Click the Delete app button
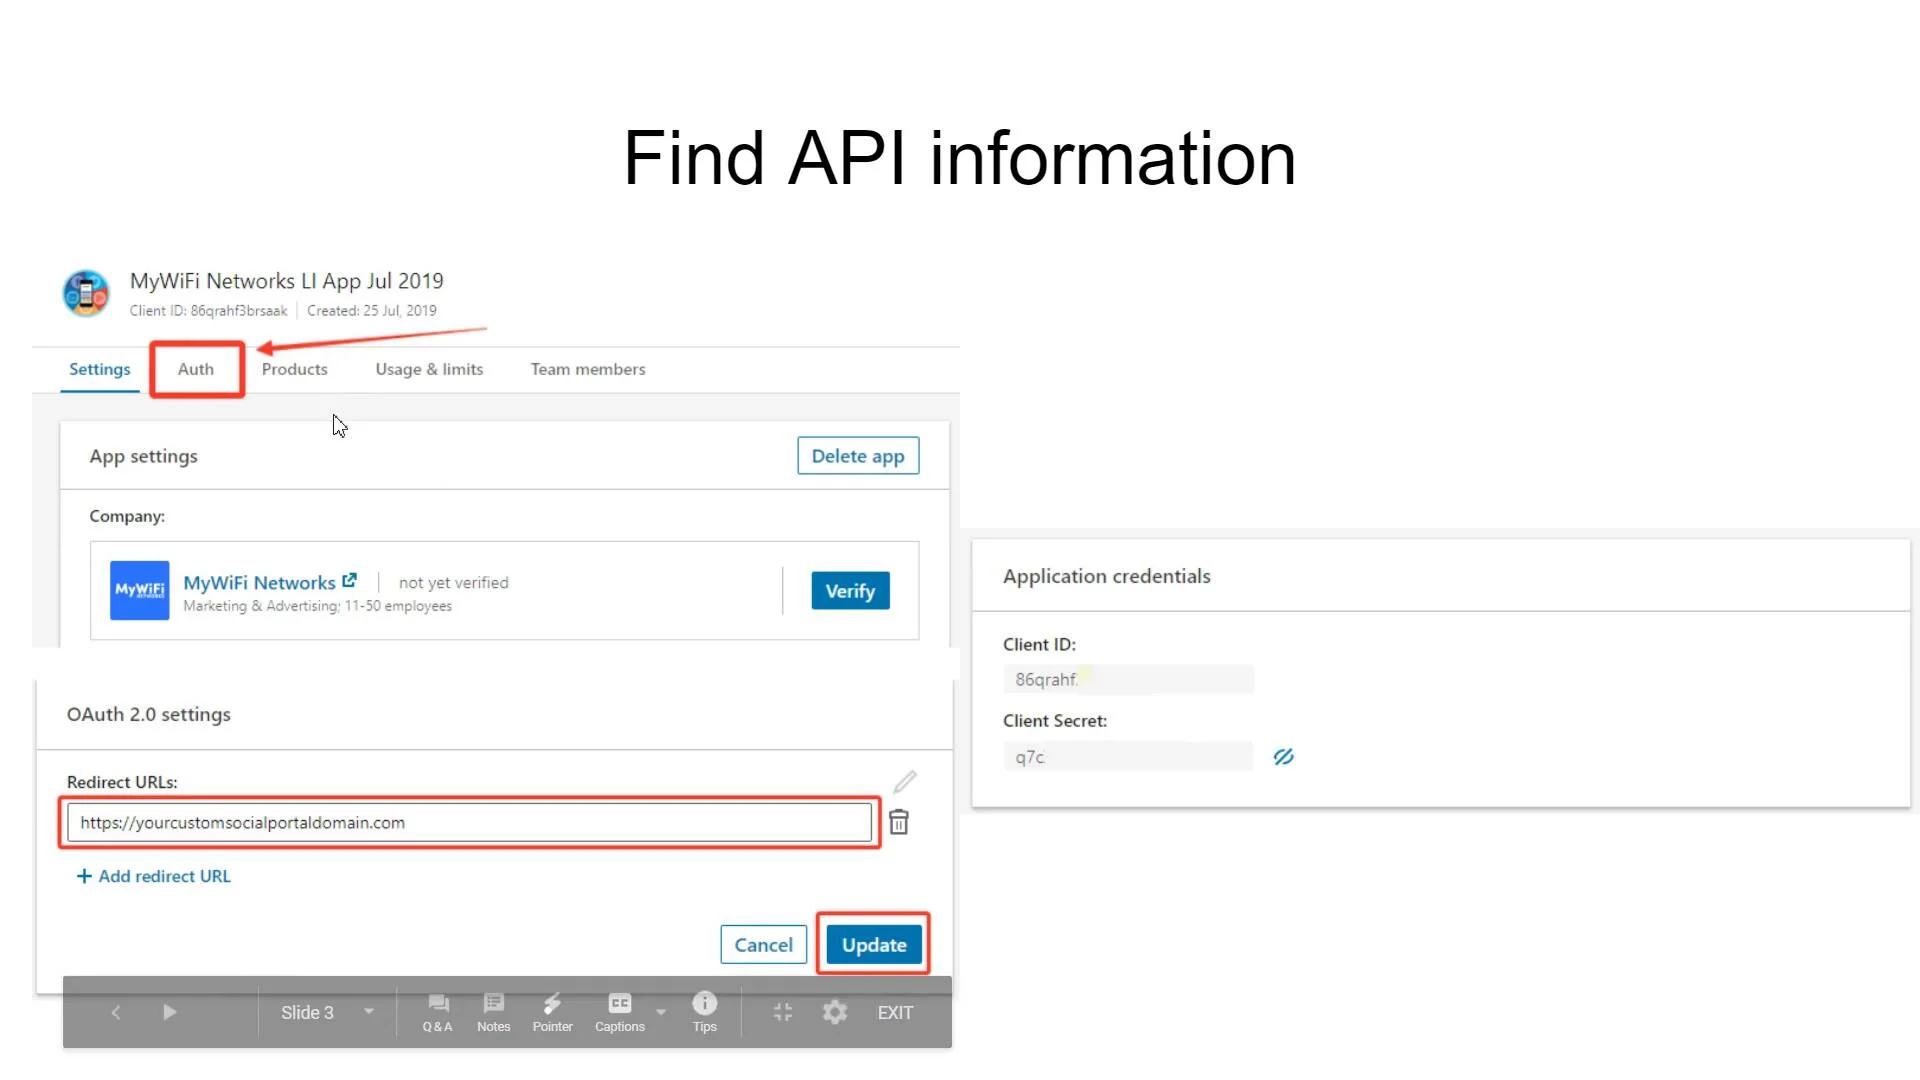 click(x=858, y=456)
